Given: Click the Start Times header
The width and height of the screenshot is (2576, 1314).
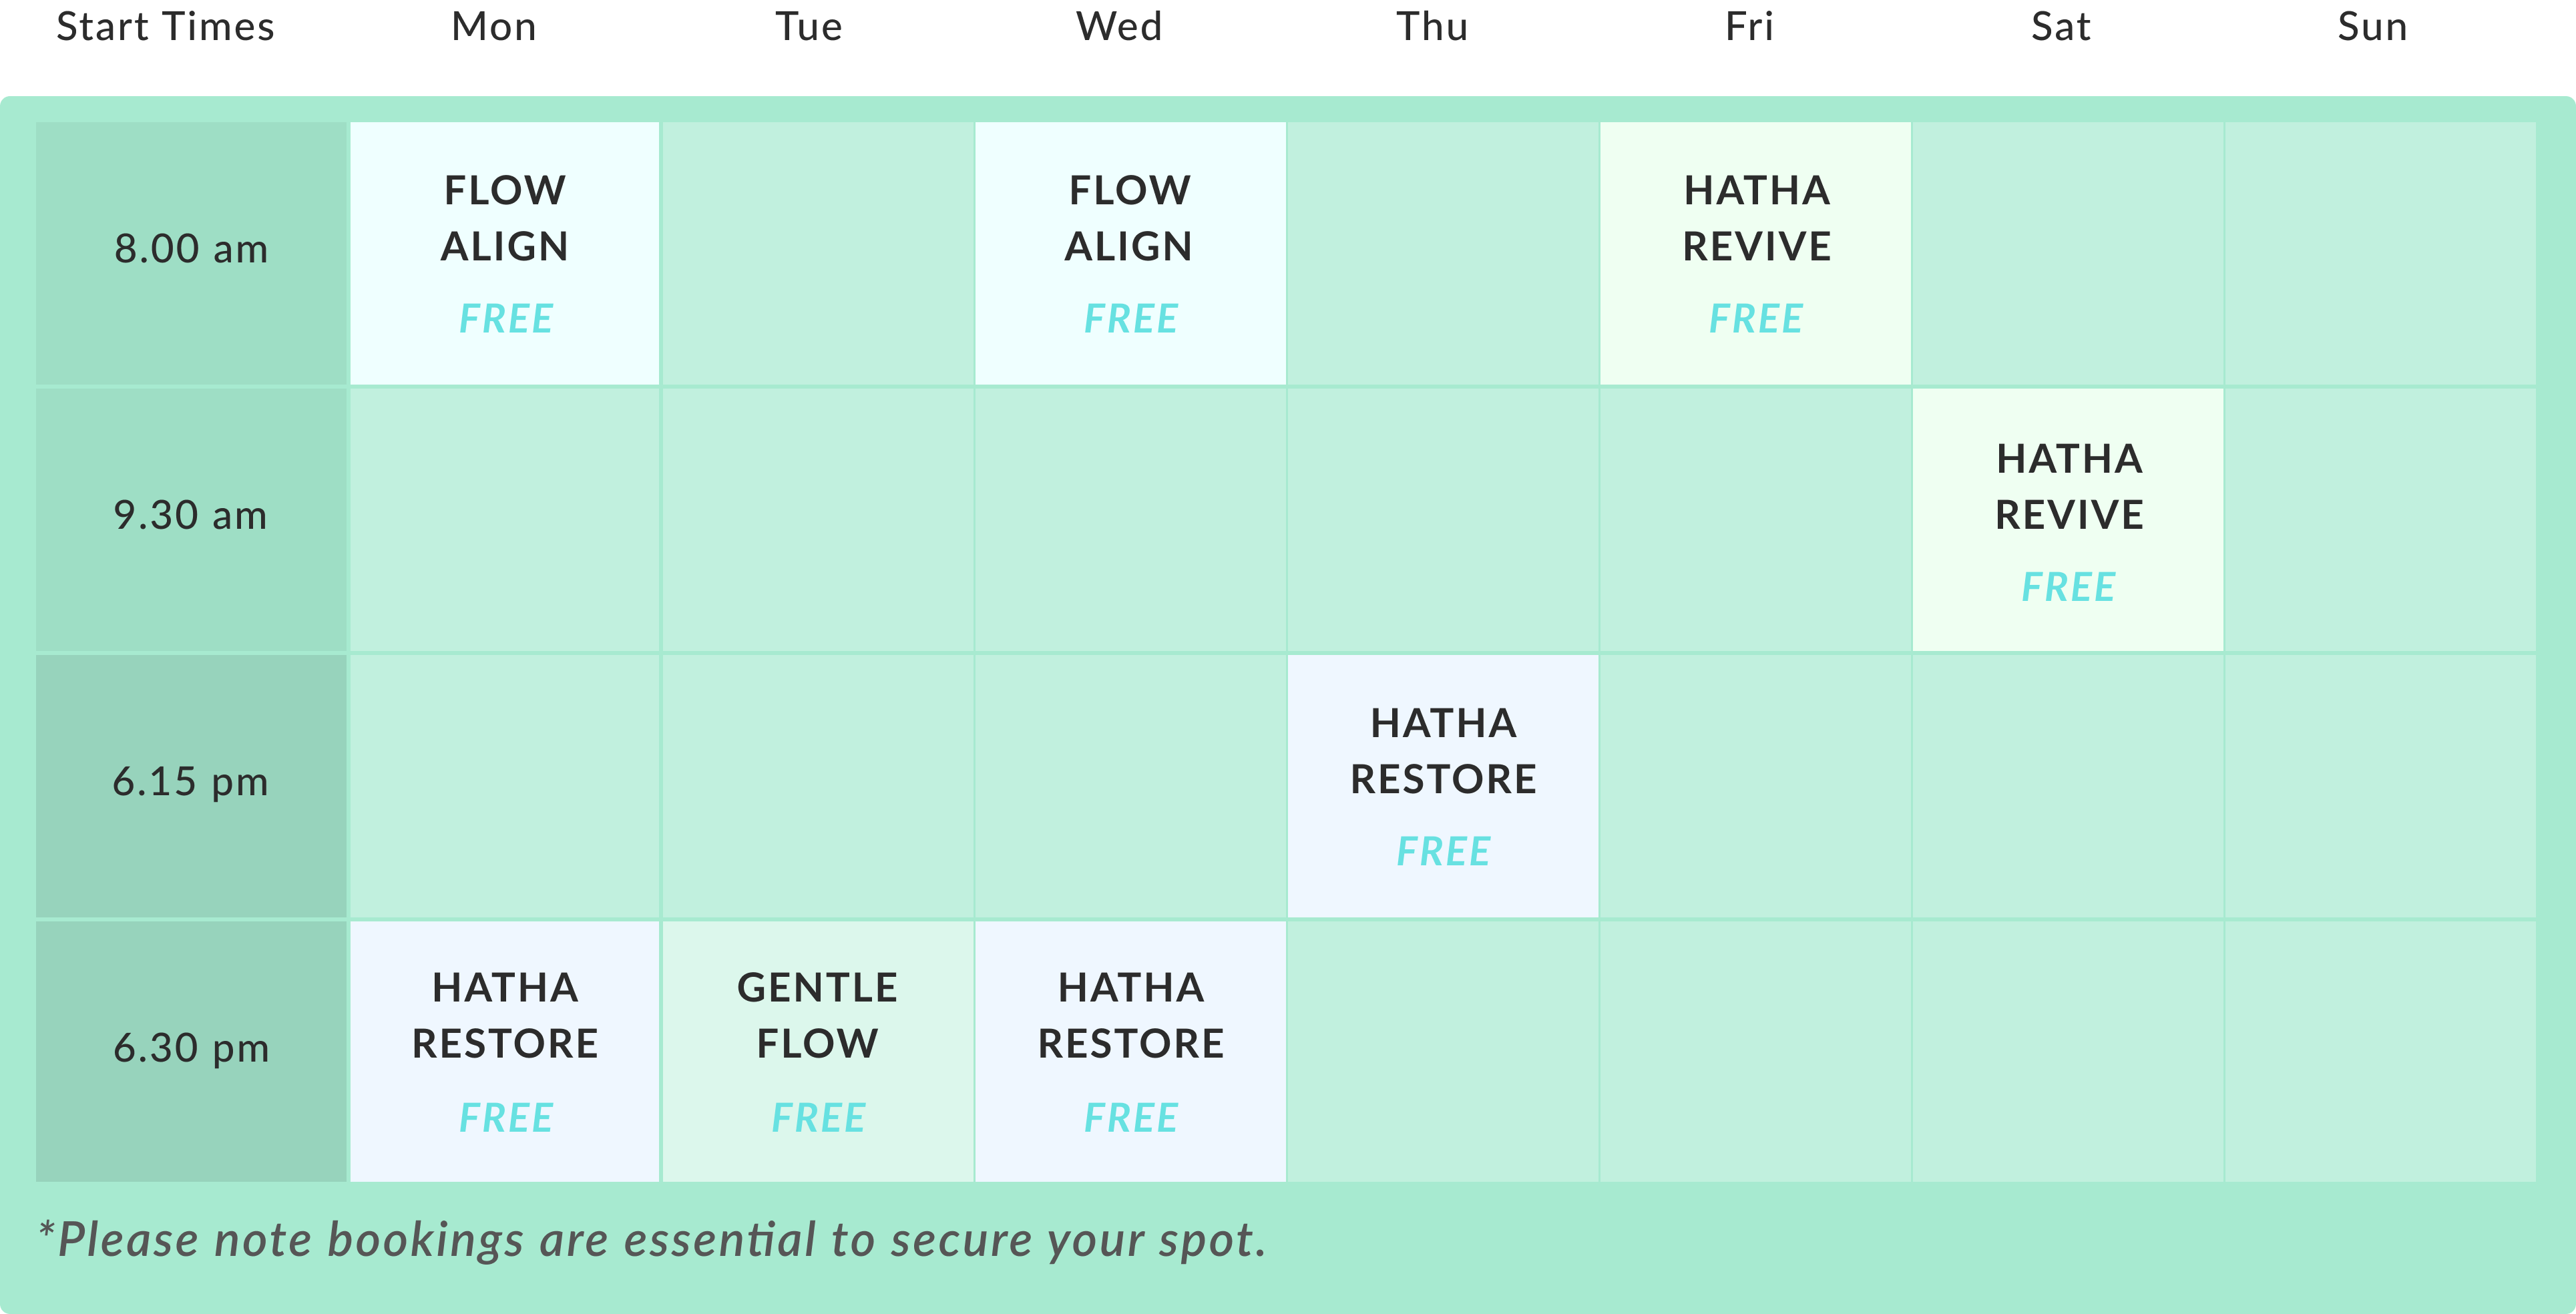Looking at the screenshot, I should click(x=165, y=27).
